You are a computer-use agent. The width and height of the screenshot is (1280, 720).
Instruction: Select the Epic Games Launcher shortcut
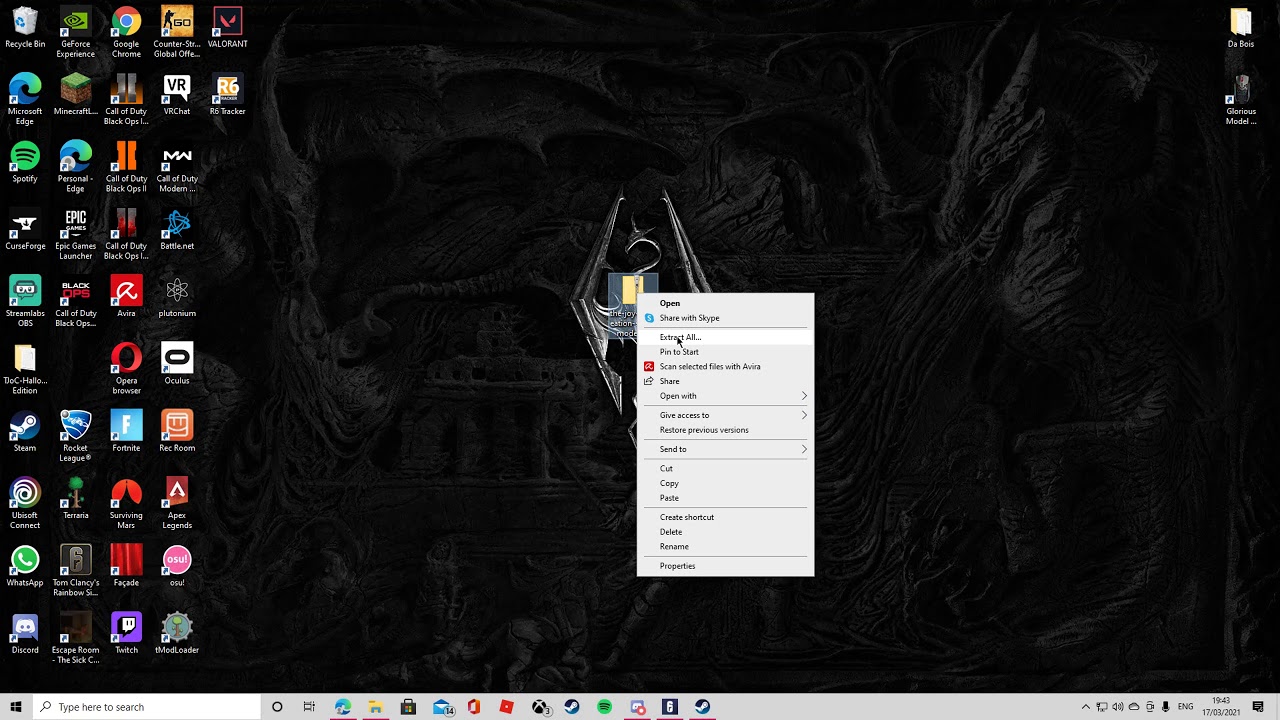click(75, 235)
